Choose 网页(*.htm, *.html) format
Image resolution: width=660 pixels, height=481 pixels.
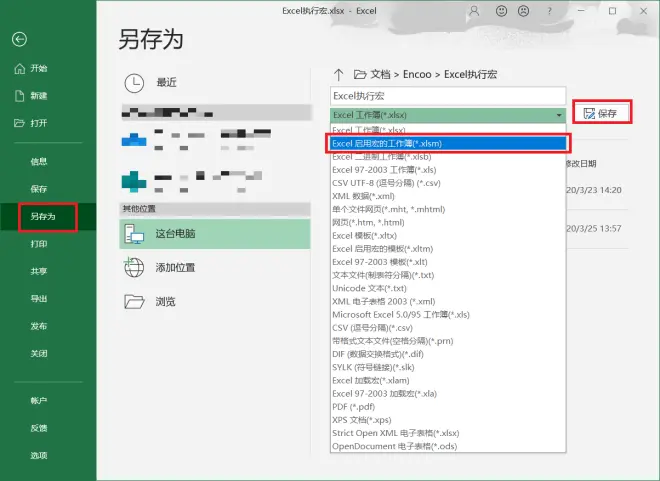tap(448, 222)
